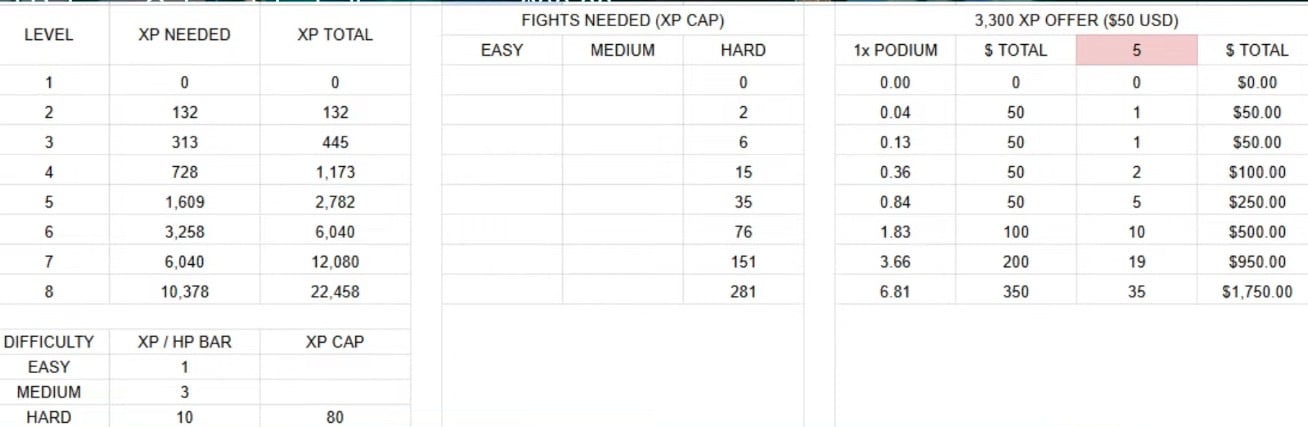Select the MEDIUM column header cell

pyautogui.click(x=623, y=50)
